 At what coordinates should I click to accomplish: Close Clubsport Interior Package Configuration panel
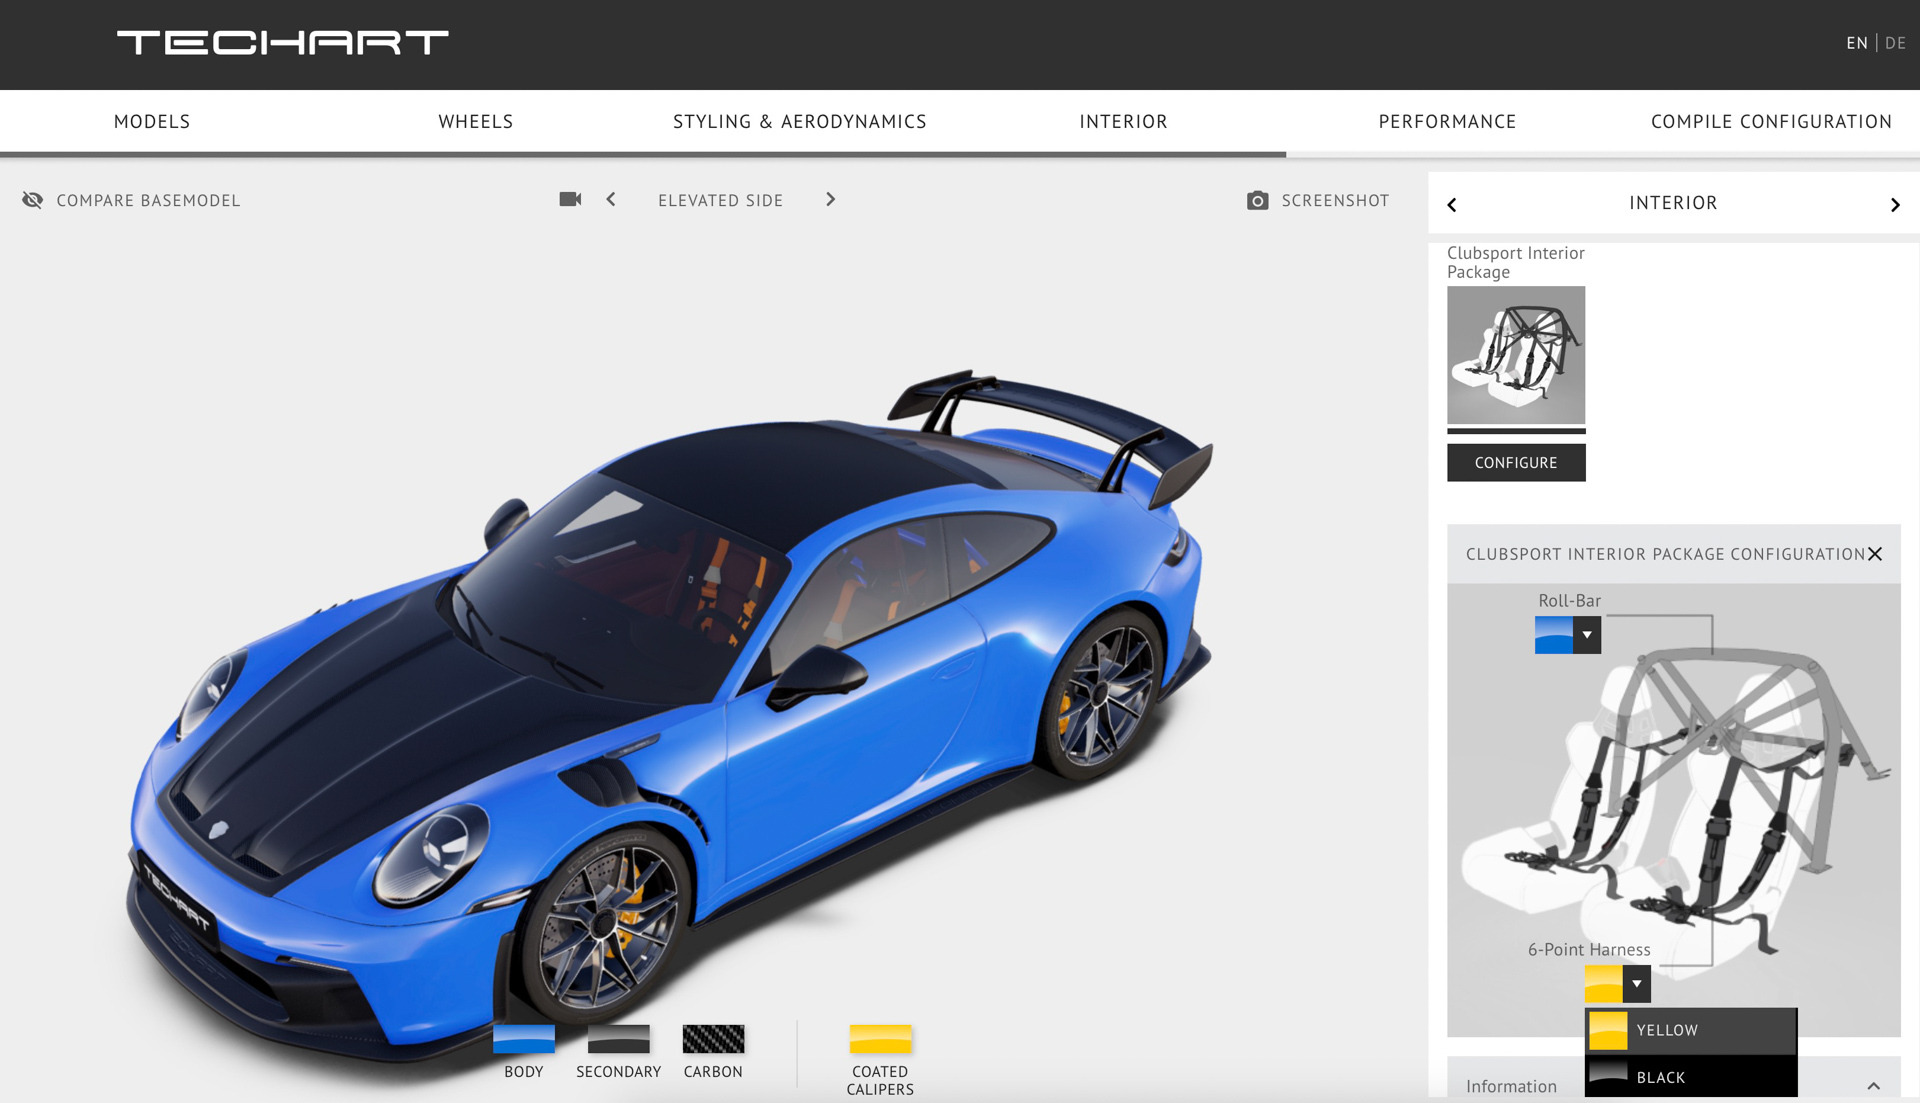click(1875, 553)
